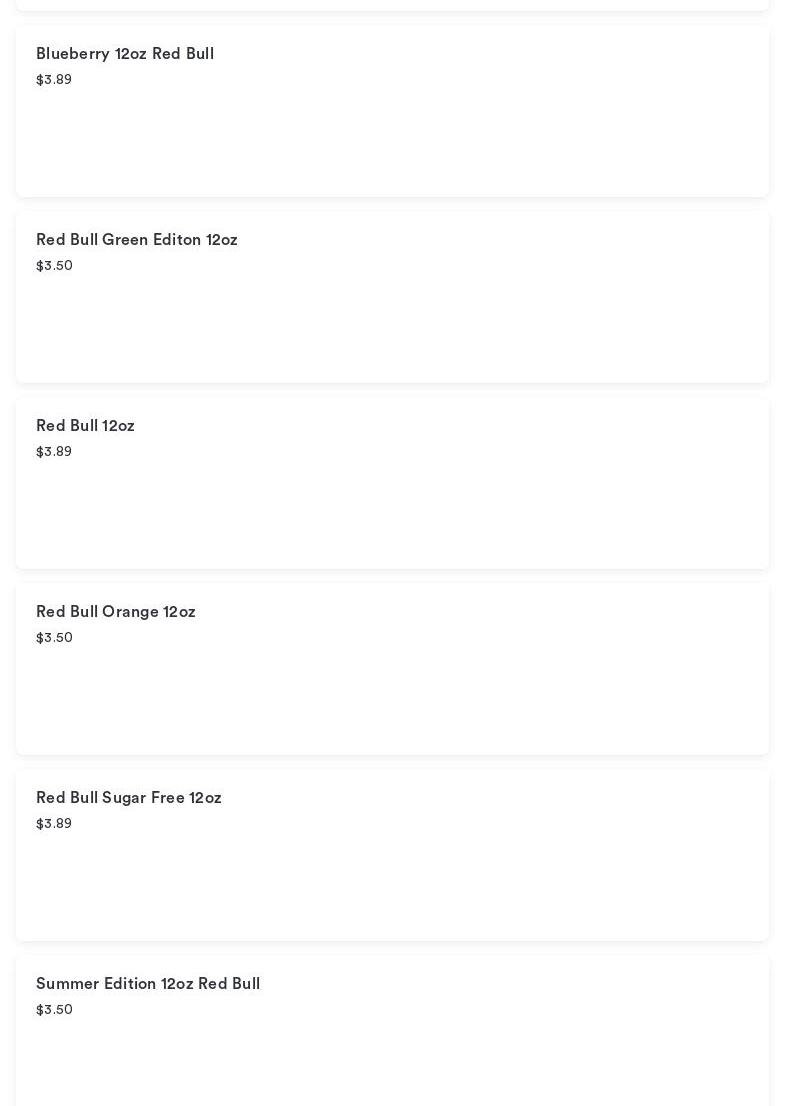Click the $3.50 price under Green Editon

tap(54, 266)
